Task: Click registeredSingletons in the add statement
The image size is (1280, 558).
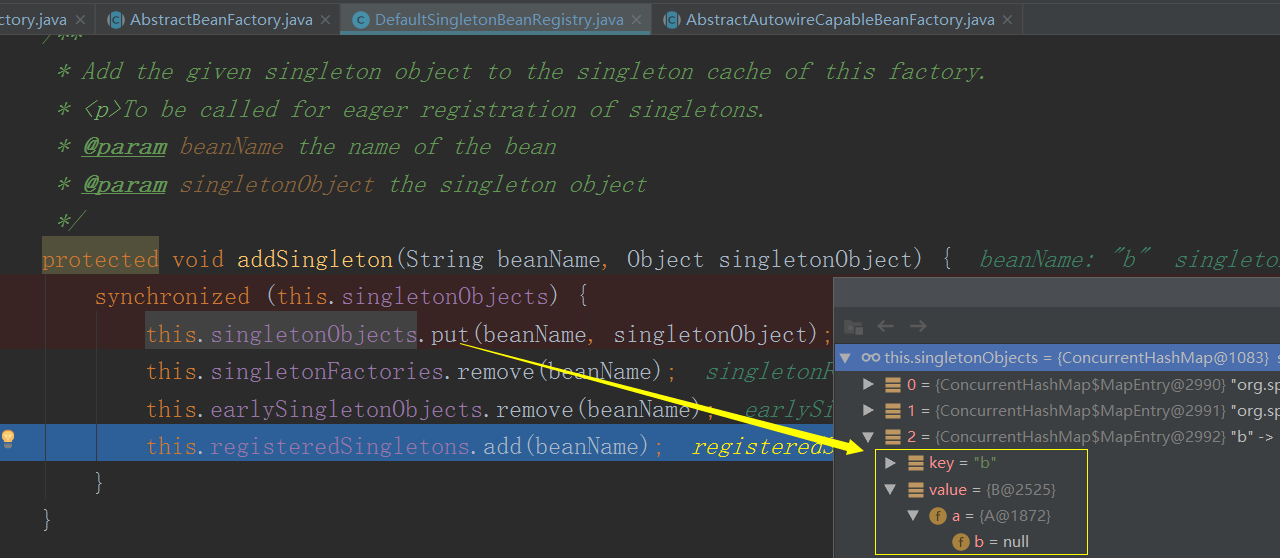Action: tap(340, 446)
